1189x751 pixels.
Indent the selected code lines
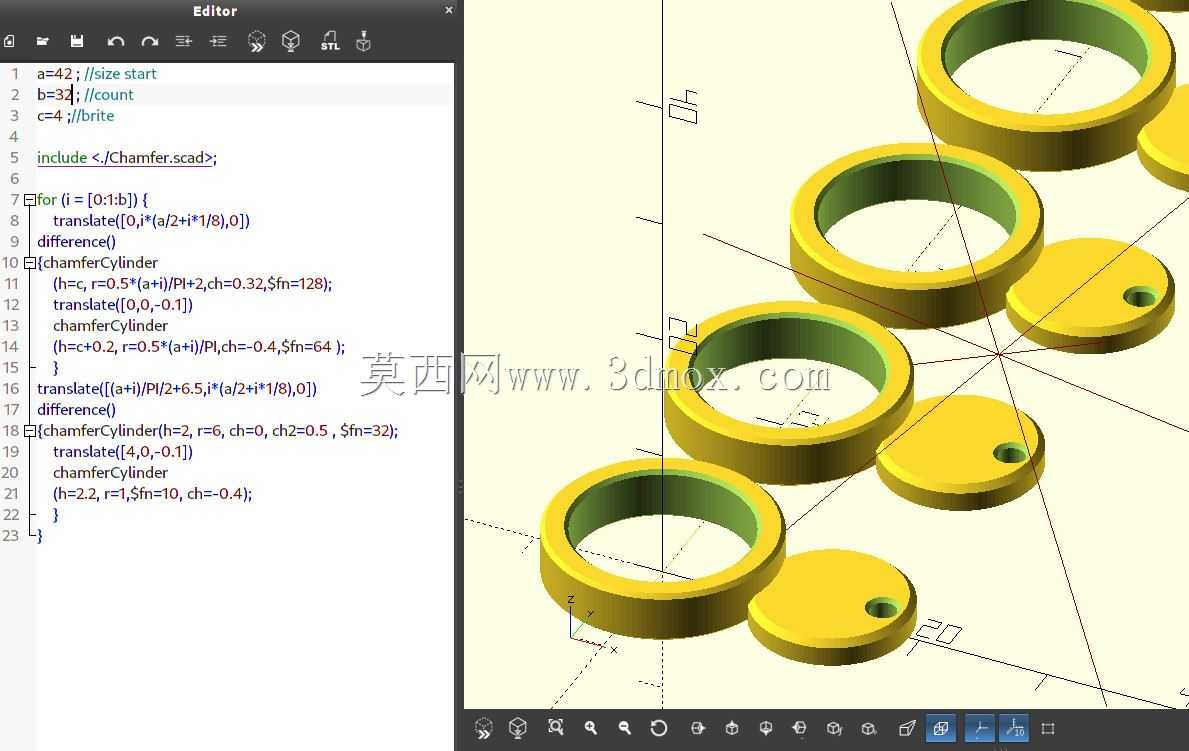coord(218,41)
